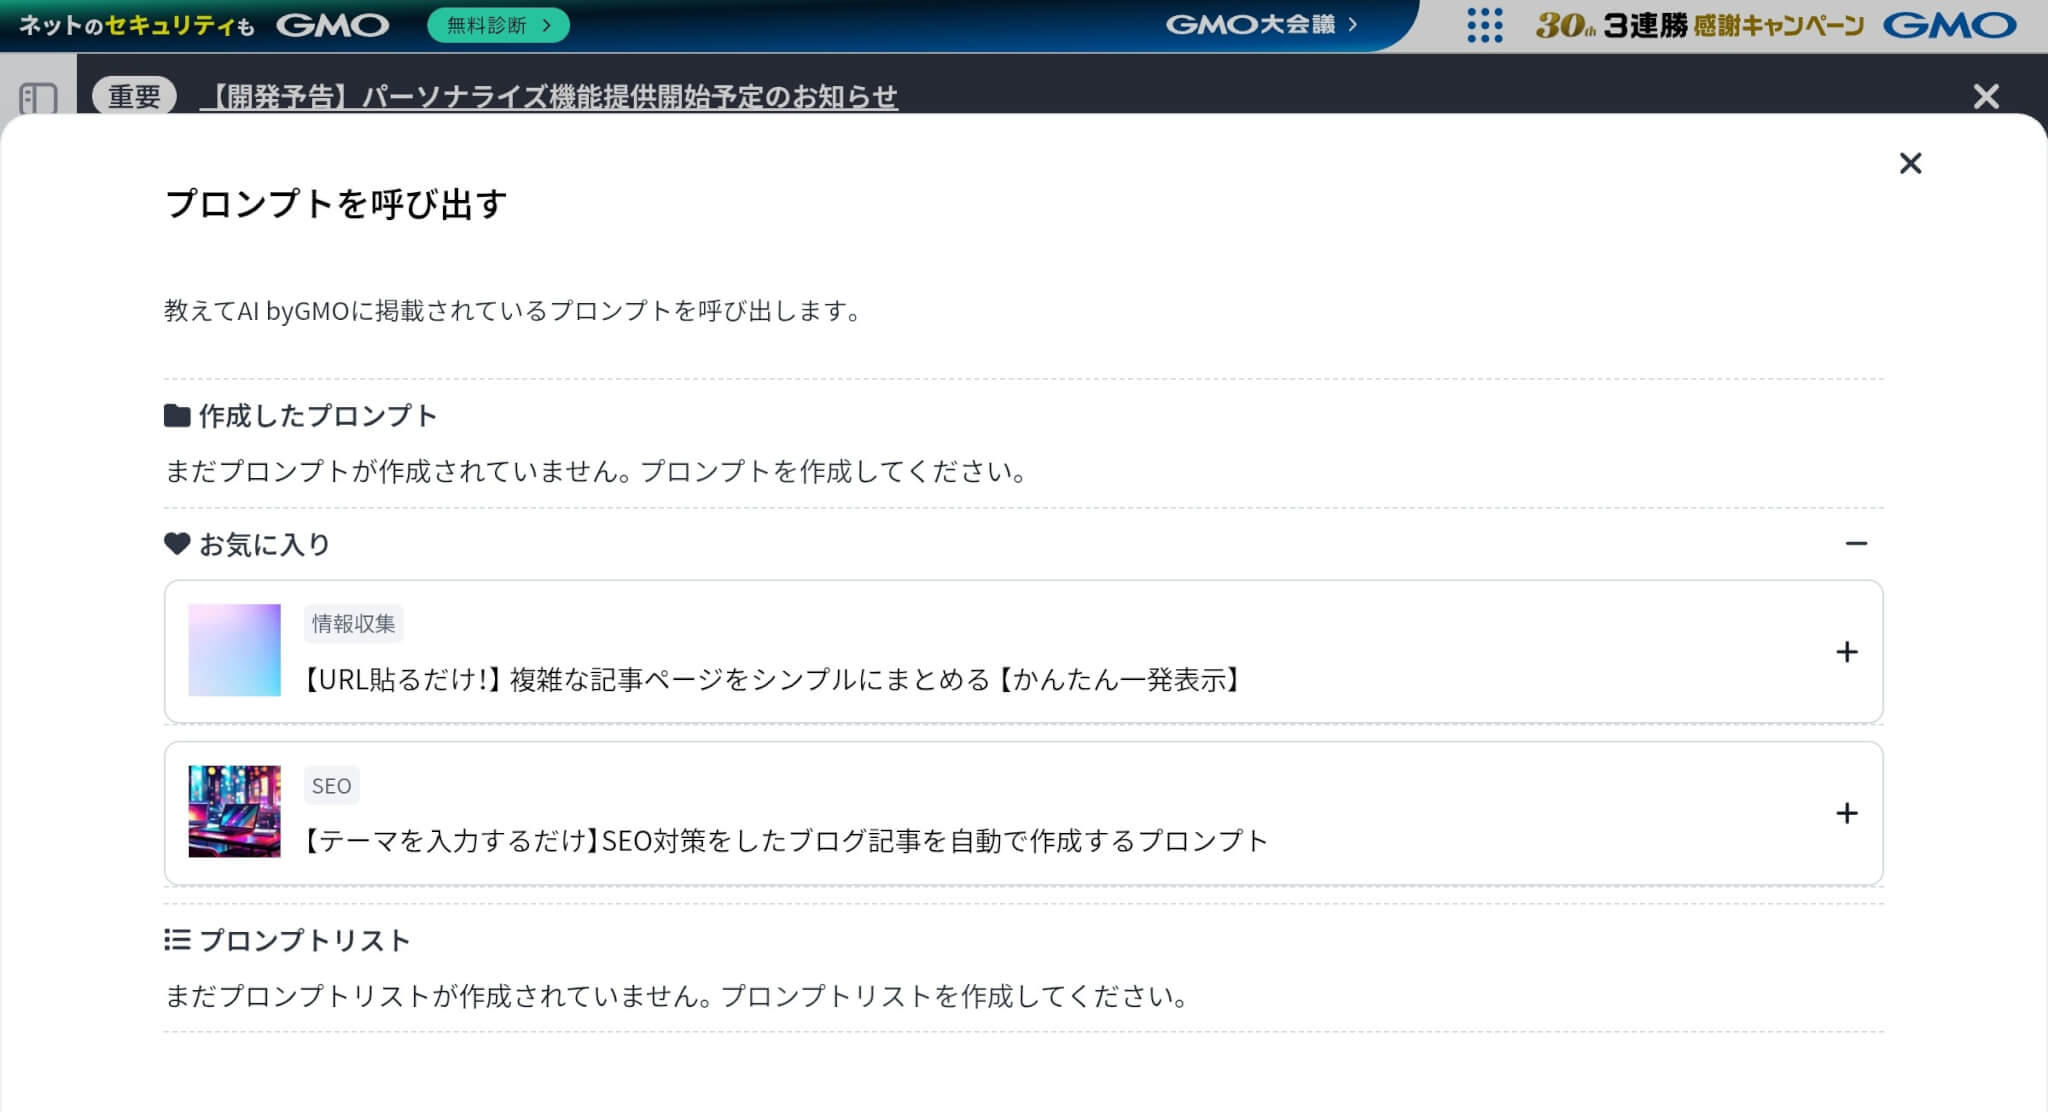Image resolution: width=2048 pixels, height=1112 pixels.
Task: Close the prompt dialog with X
Action: 1910,163
